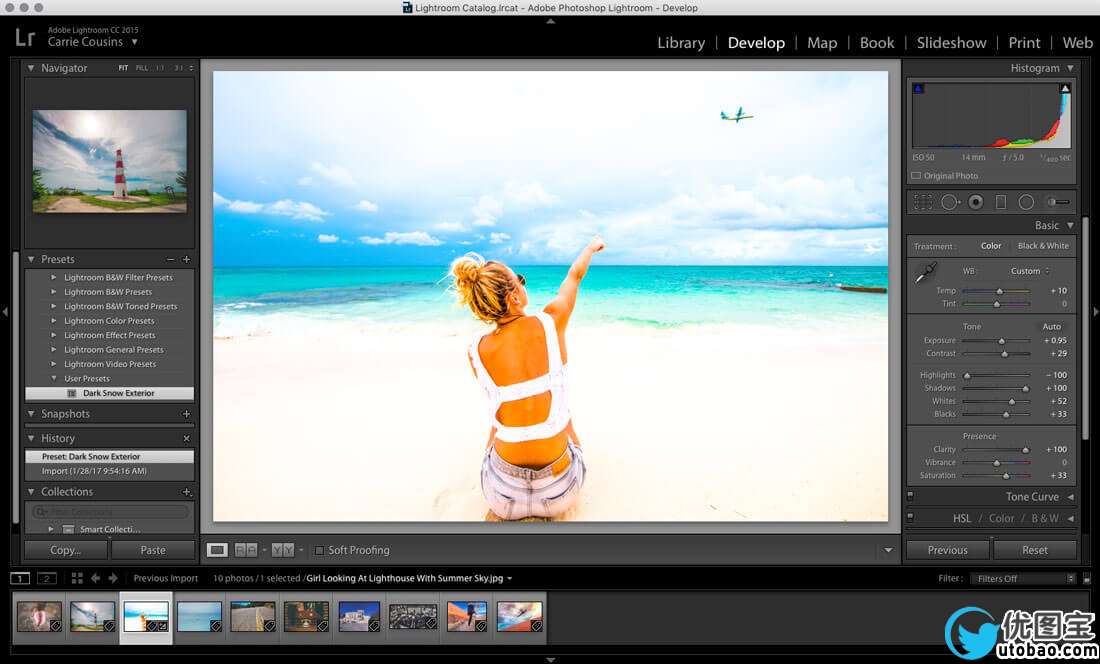The image size is (1100, 664).
Task: Collapse the User Presets folder
Action: (53, 379)
